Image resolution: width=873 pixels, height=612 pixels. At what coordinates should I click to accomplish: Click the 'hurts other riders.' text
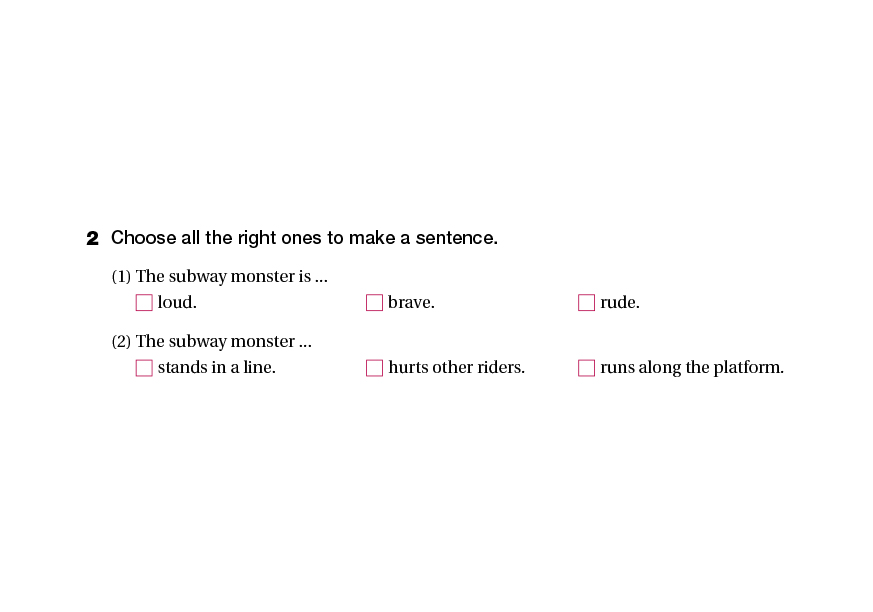pos(456,368)
